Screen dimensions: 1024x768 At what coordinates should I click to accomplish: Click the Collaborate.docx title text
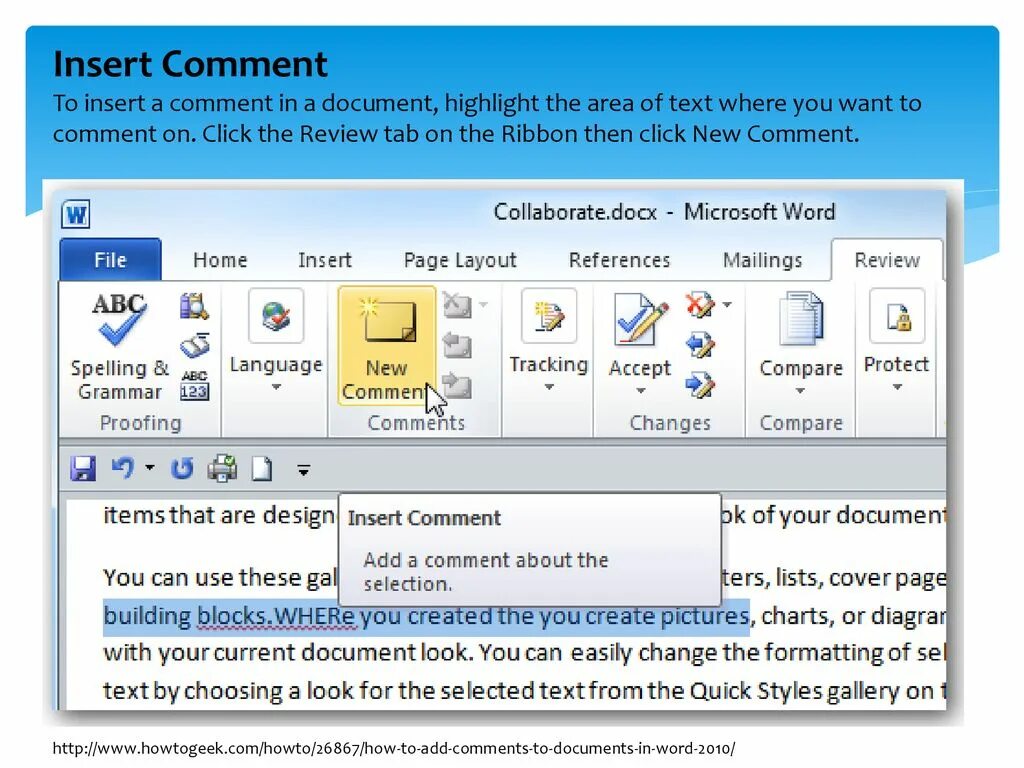575,212
